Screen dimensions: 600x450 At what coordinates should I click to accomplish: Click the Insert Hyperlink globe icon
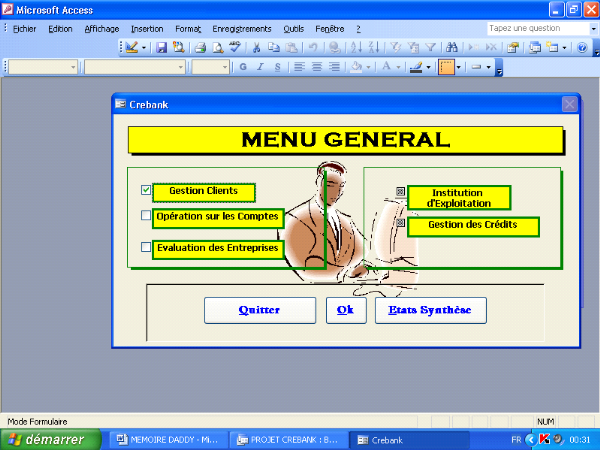[x=335, y=47]
